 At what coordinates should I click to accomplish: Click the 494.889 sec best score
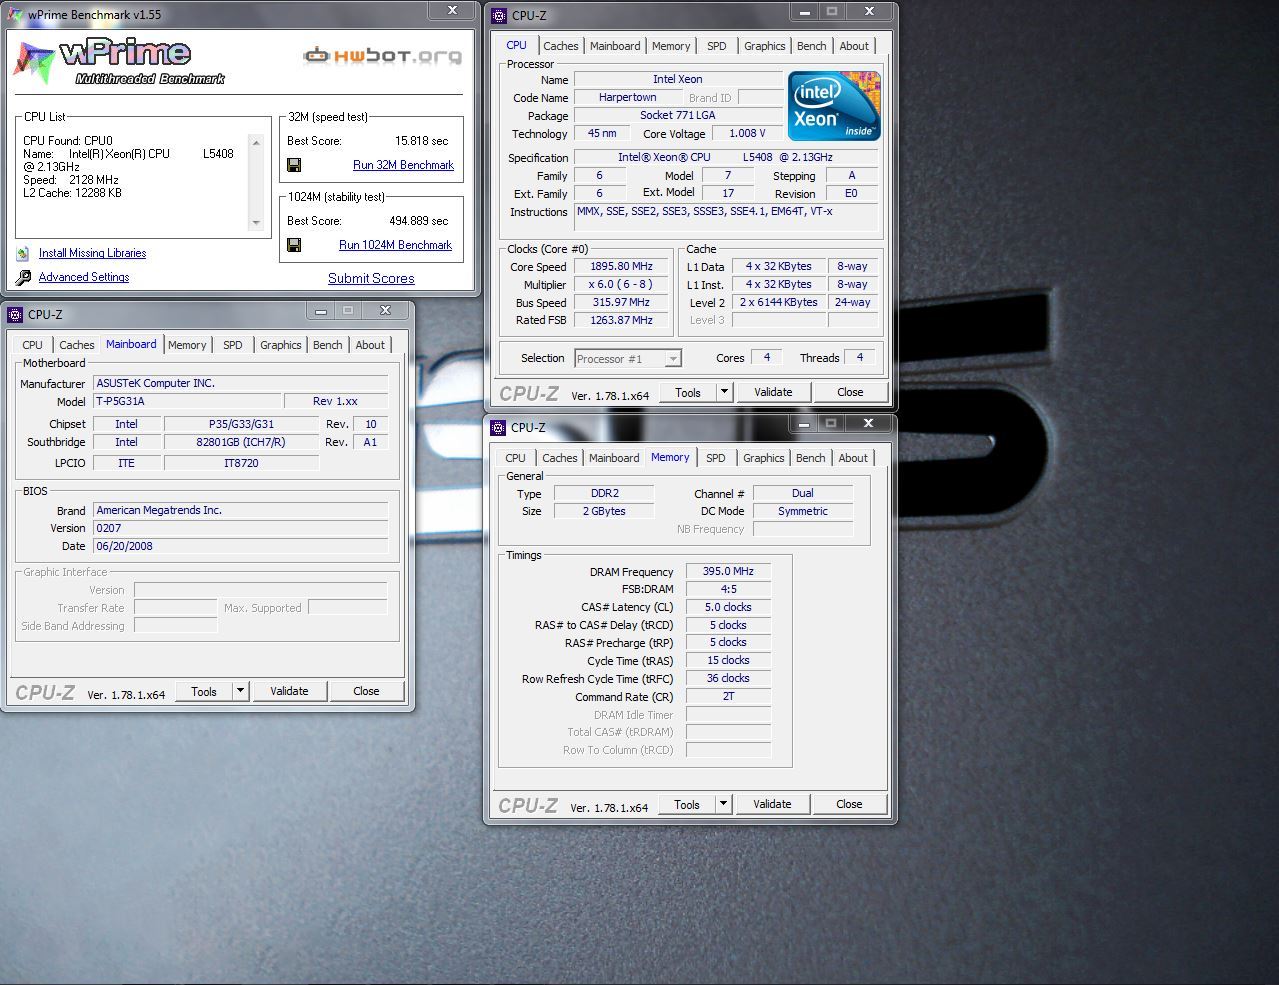[419, 221]
